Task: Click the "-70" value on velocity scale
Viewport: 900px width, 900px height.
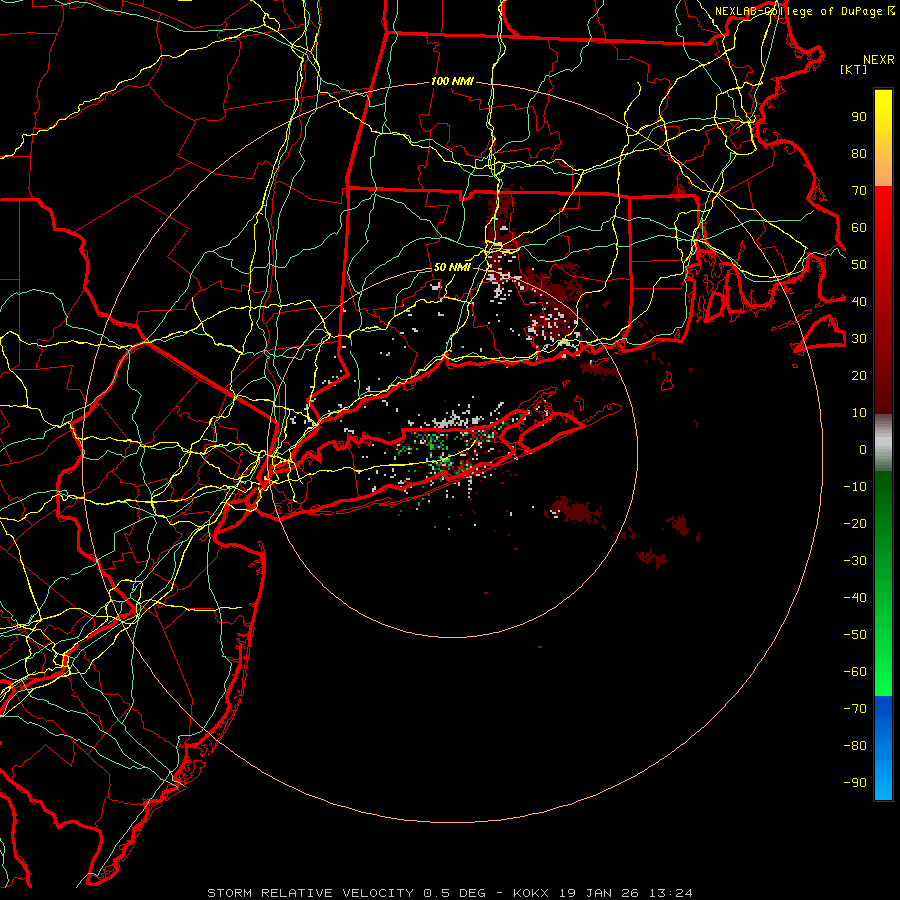Action: [855, 709]
